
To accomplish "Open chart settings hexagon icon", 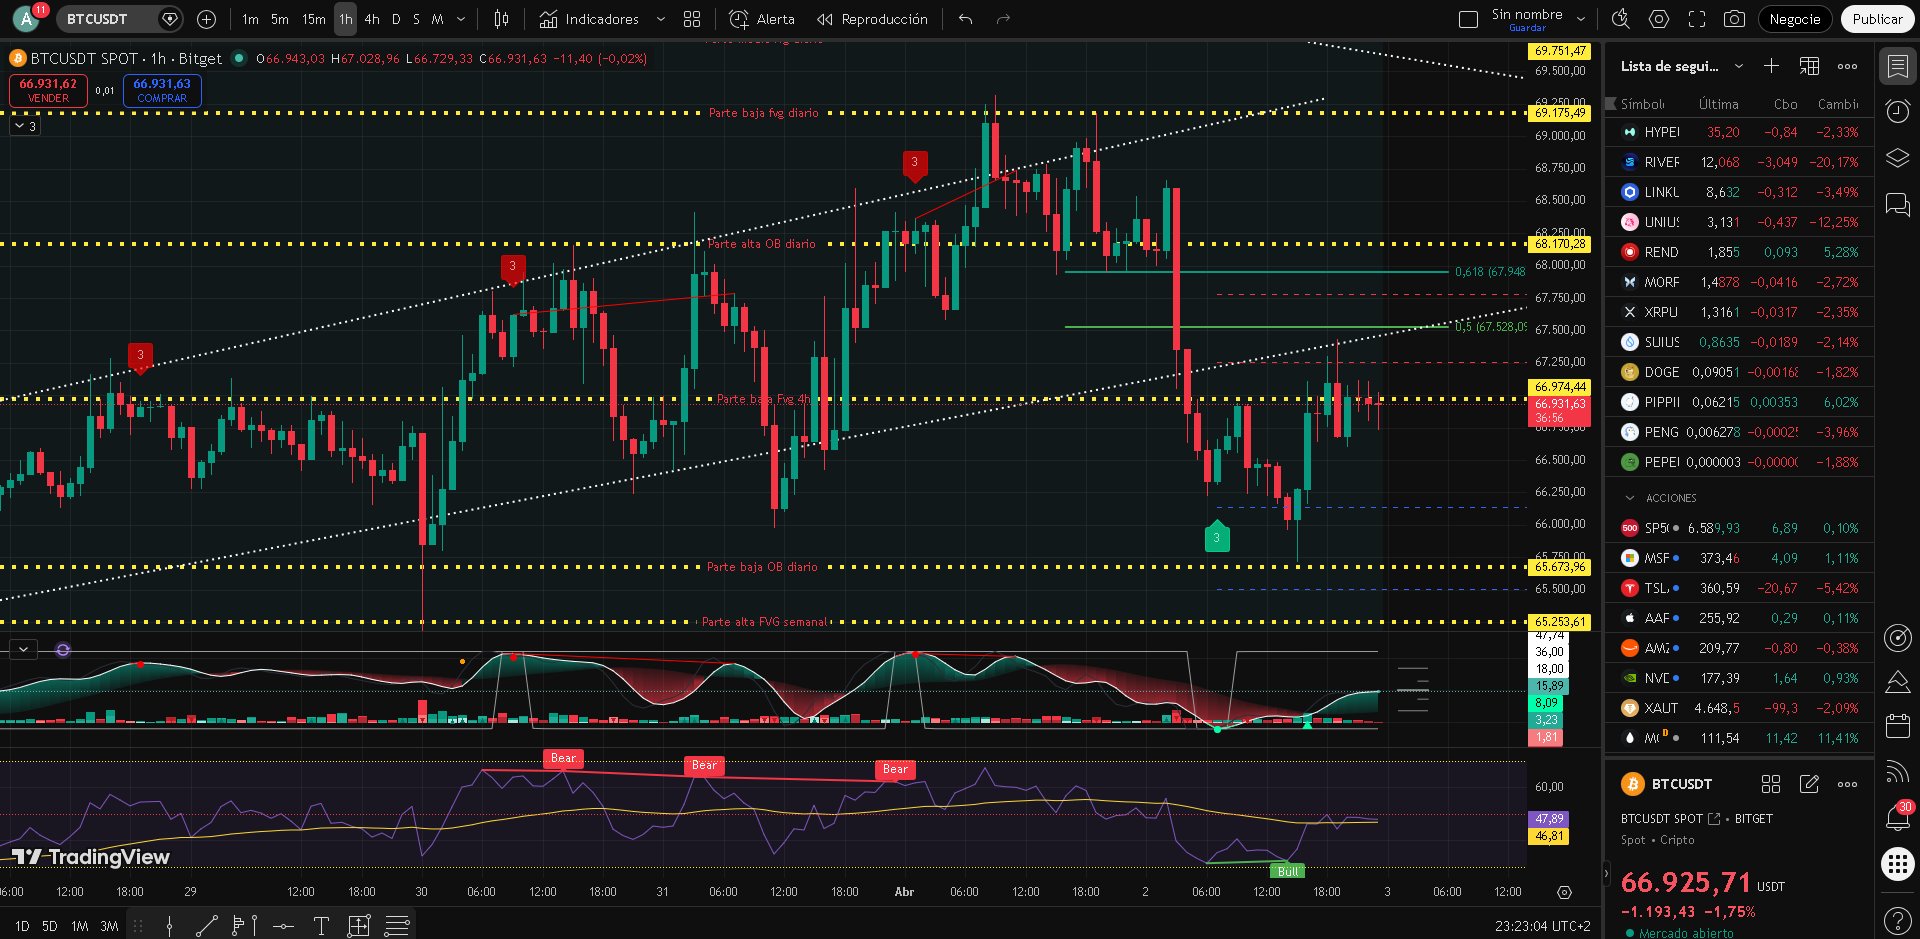I will [x=1659, y=19].
